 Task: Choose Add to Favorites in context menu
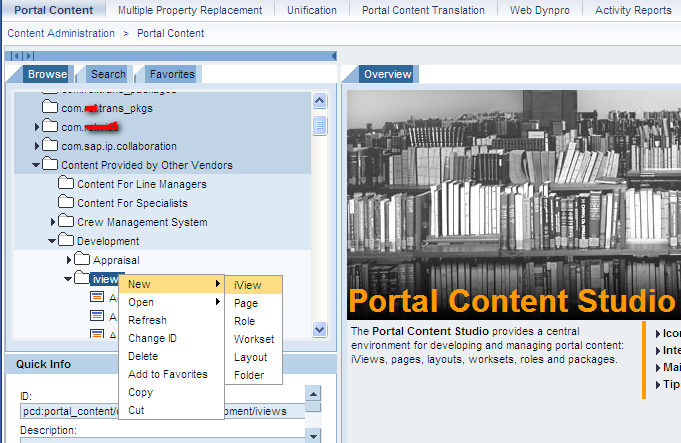168,374
